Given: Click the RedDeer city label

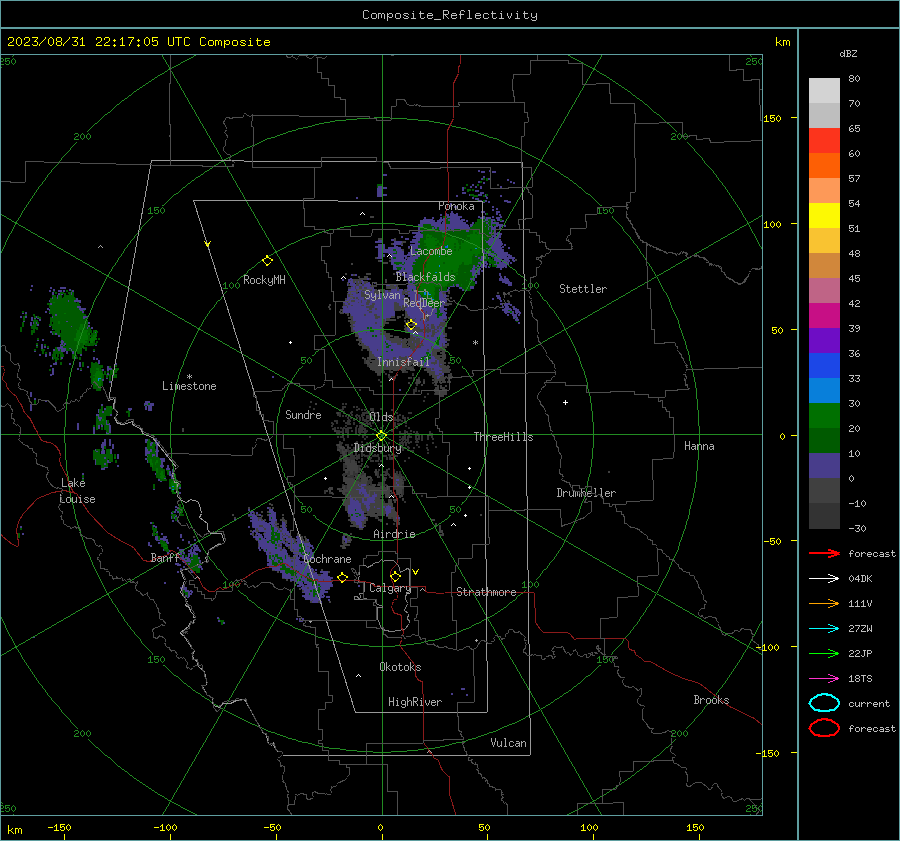Looking at the screenshot, I should click(x=424, y=303).
